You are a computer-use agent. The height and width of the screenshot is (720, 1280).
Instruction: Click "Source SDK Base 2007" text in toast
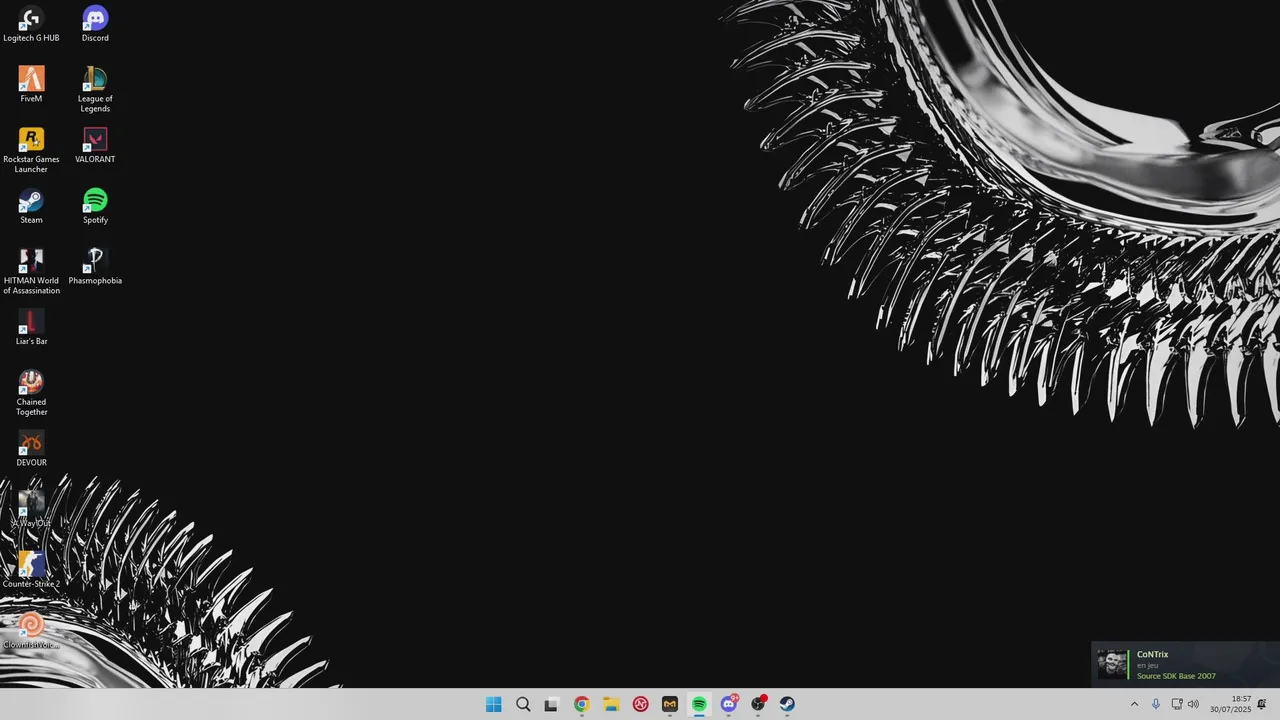tap(1176, 676)
